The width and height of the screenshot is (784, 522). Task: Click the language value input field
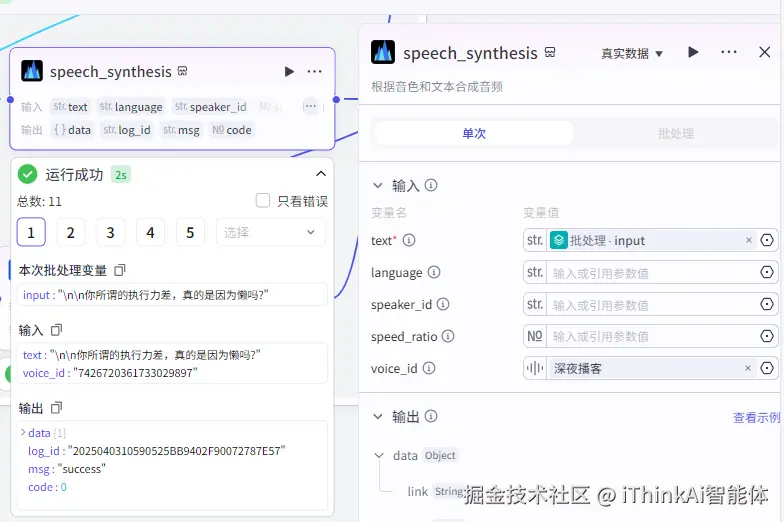tap(652, 273)
